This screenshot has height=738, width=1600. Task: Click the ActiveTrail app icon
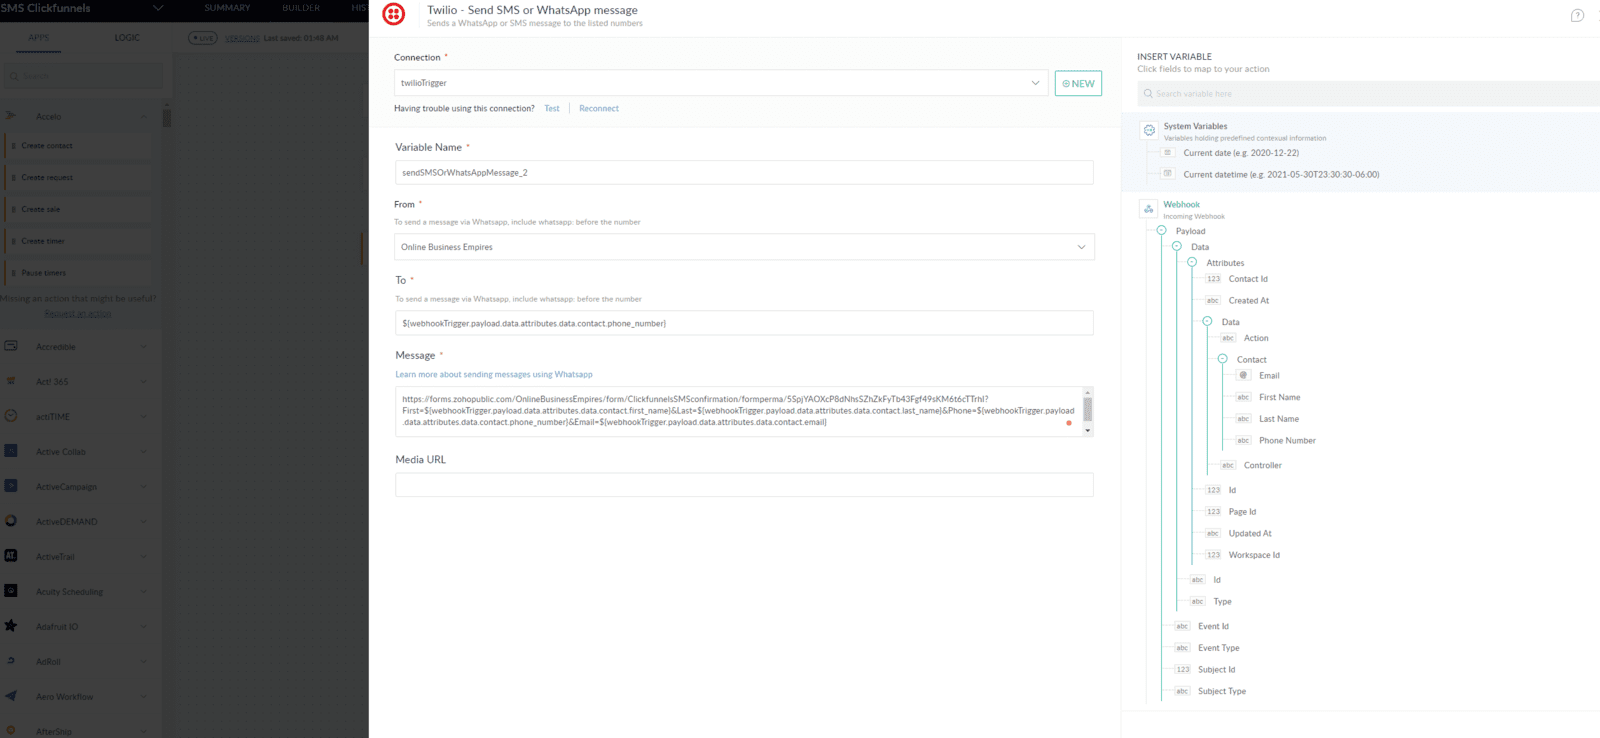click(x=11, y=556)
